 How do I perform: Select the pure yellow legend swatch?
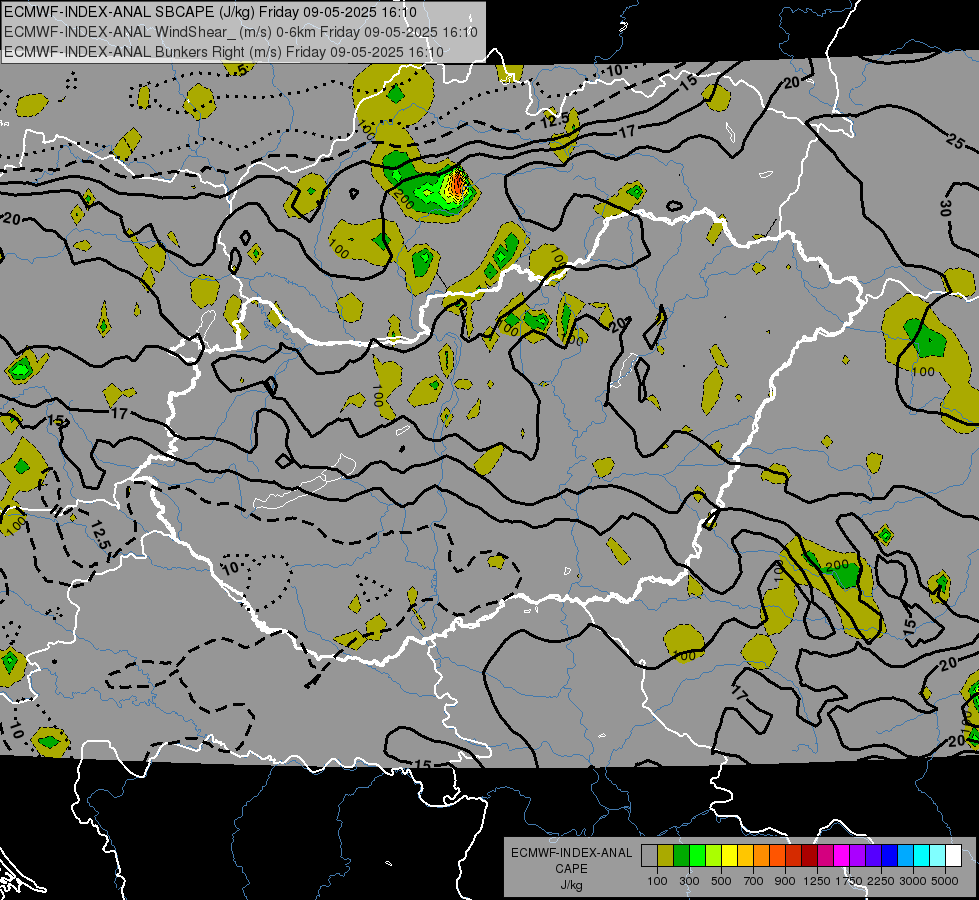(x=729, y=855)
